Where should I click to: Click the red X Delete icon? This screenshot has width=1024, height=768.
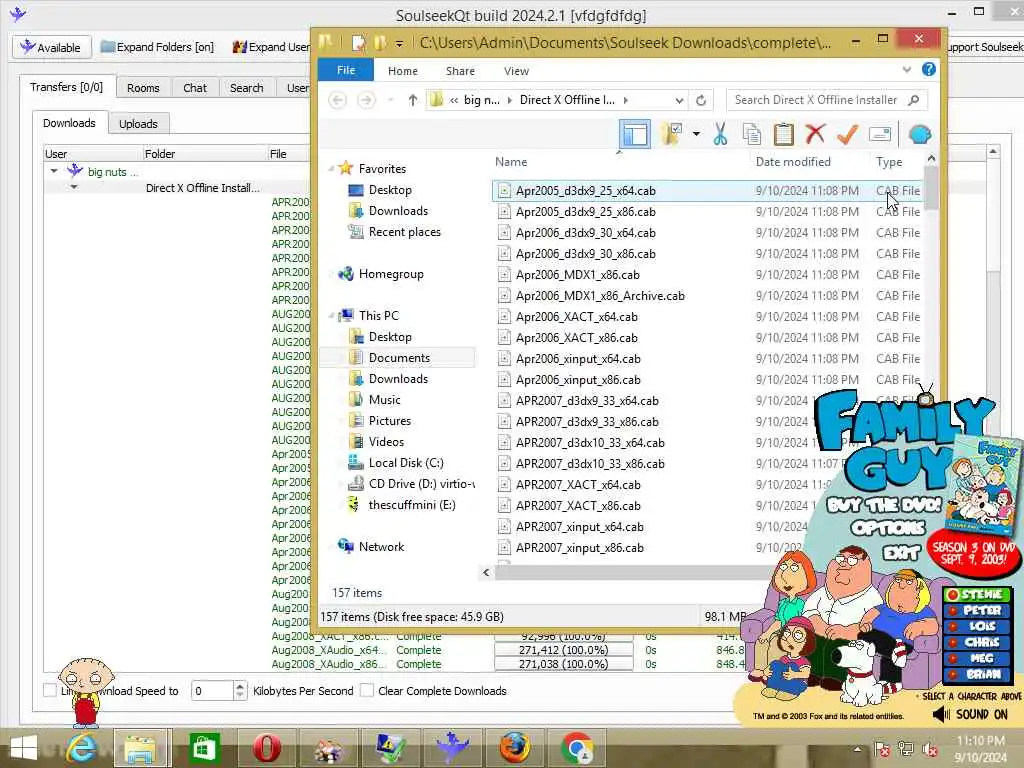coord(815,134)
